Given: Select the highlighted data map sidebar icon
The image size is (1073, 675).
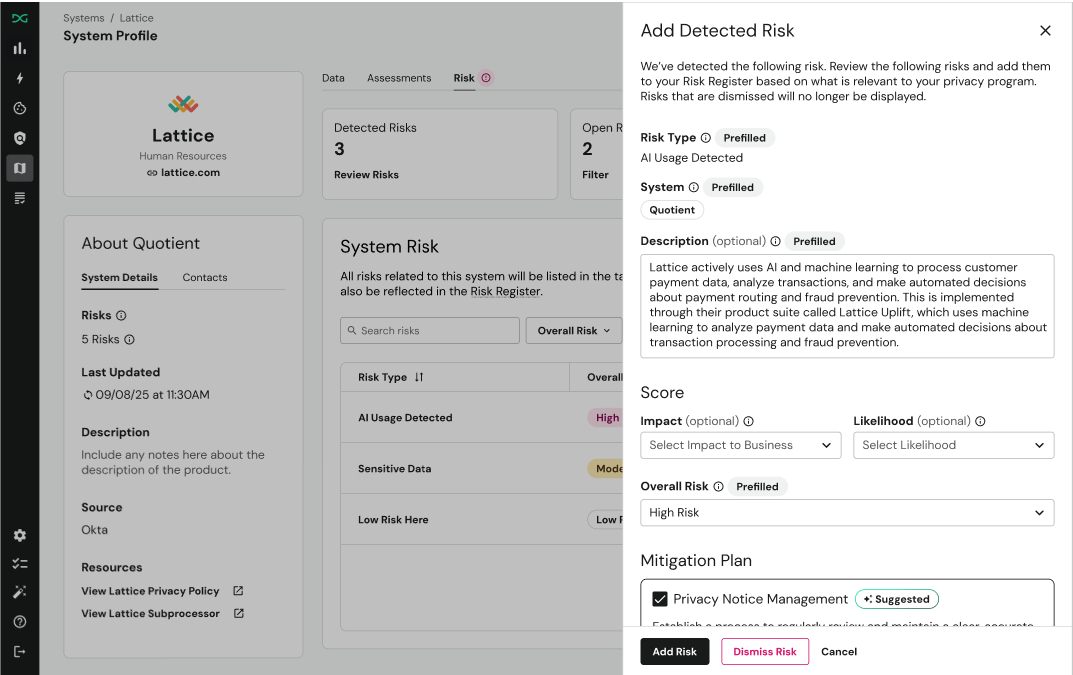Looking at the screenshot, I should [19, 168].
